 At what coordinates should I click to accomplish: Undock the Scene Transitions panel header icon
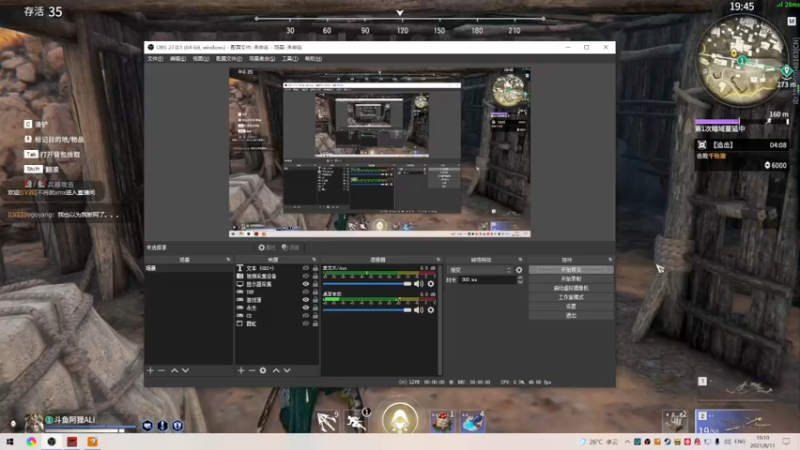[x=520, y=260]
